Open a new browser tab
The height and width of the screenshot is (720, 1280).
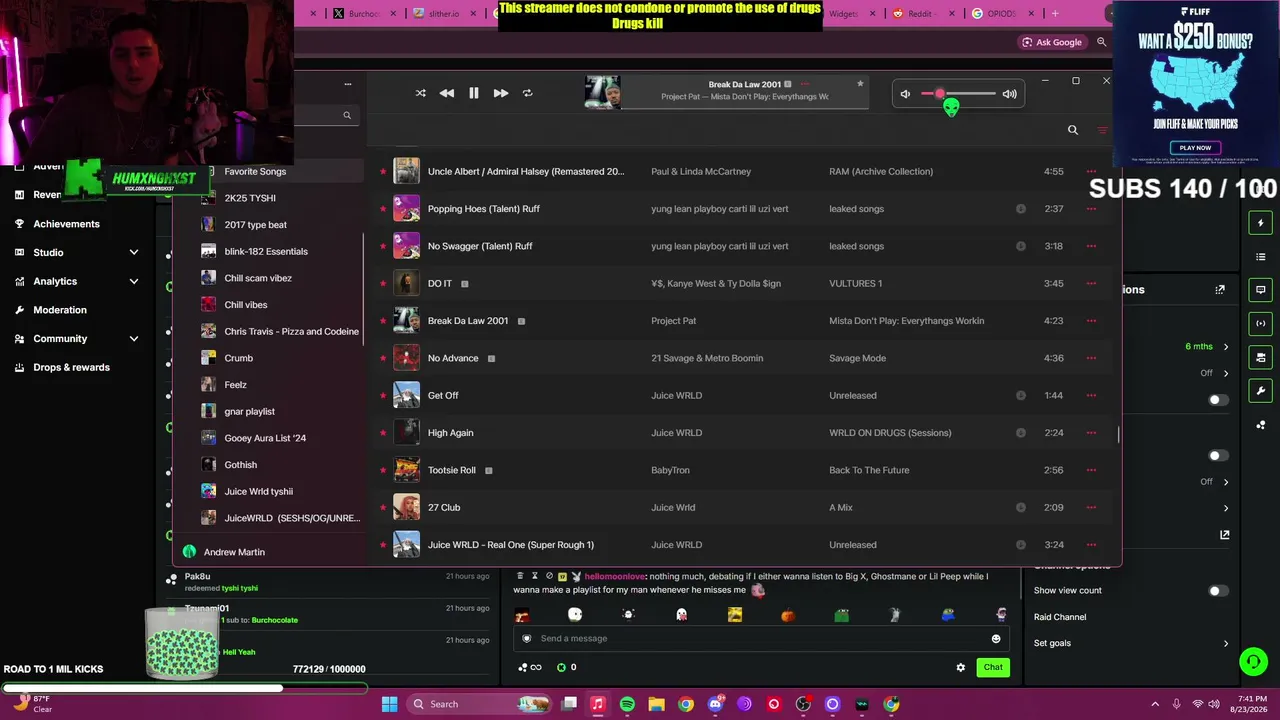1055,14
